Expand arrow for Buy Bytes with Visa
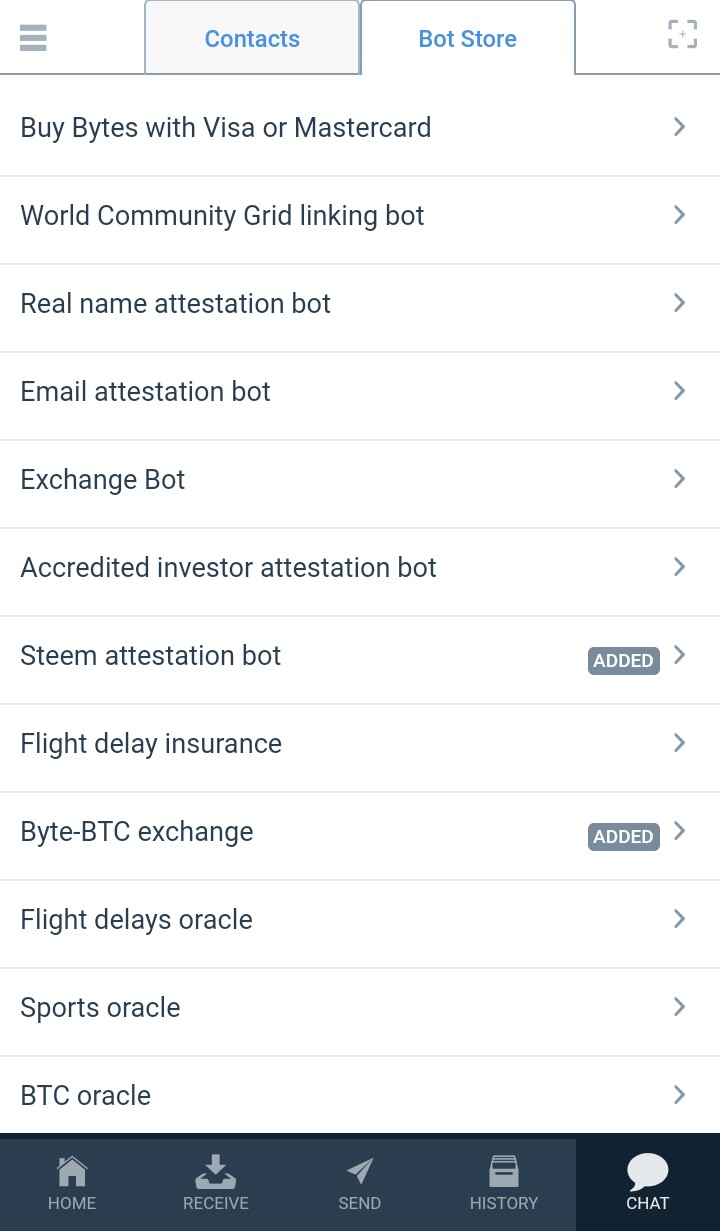The image size is (720, 1231). click(679, 127)
